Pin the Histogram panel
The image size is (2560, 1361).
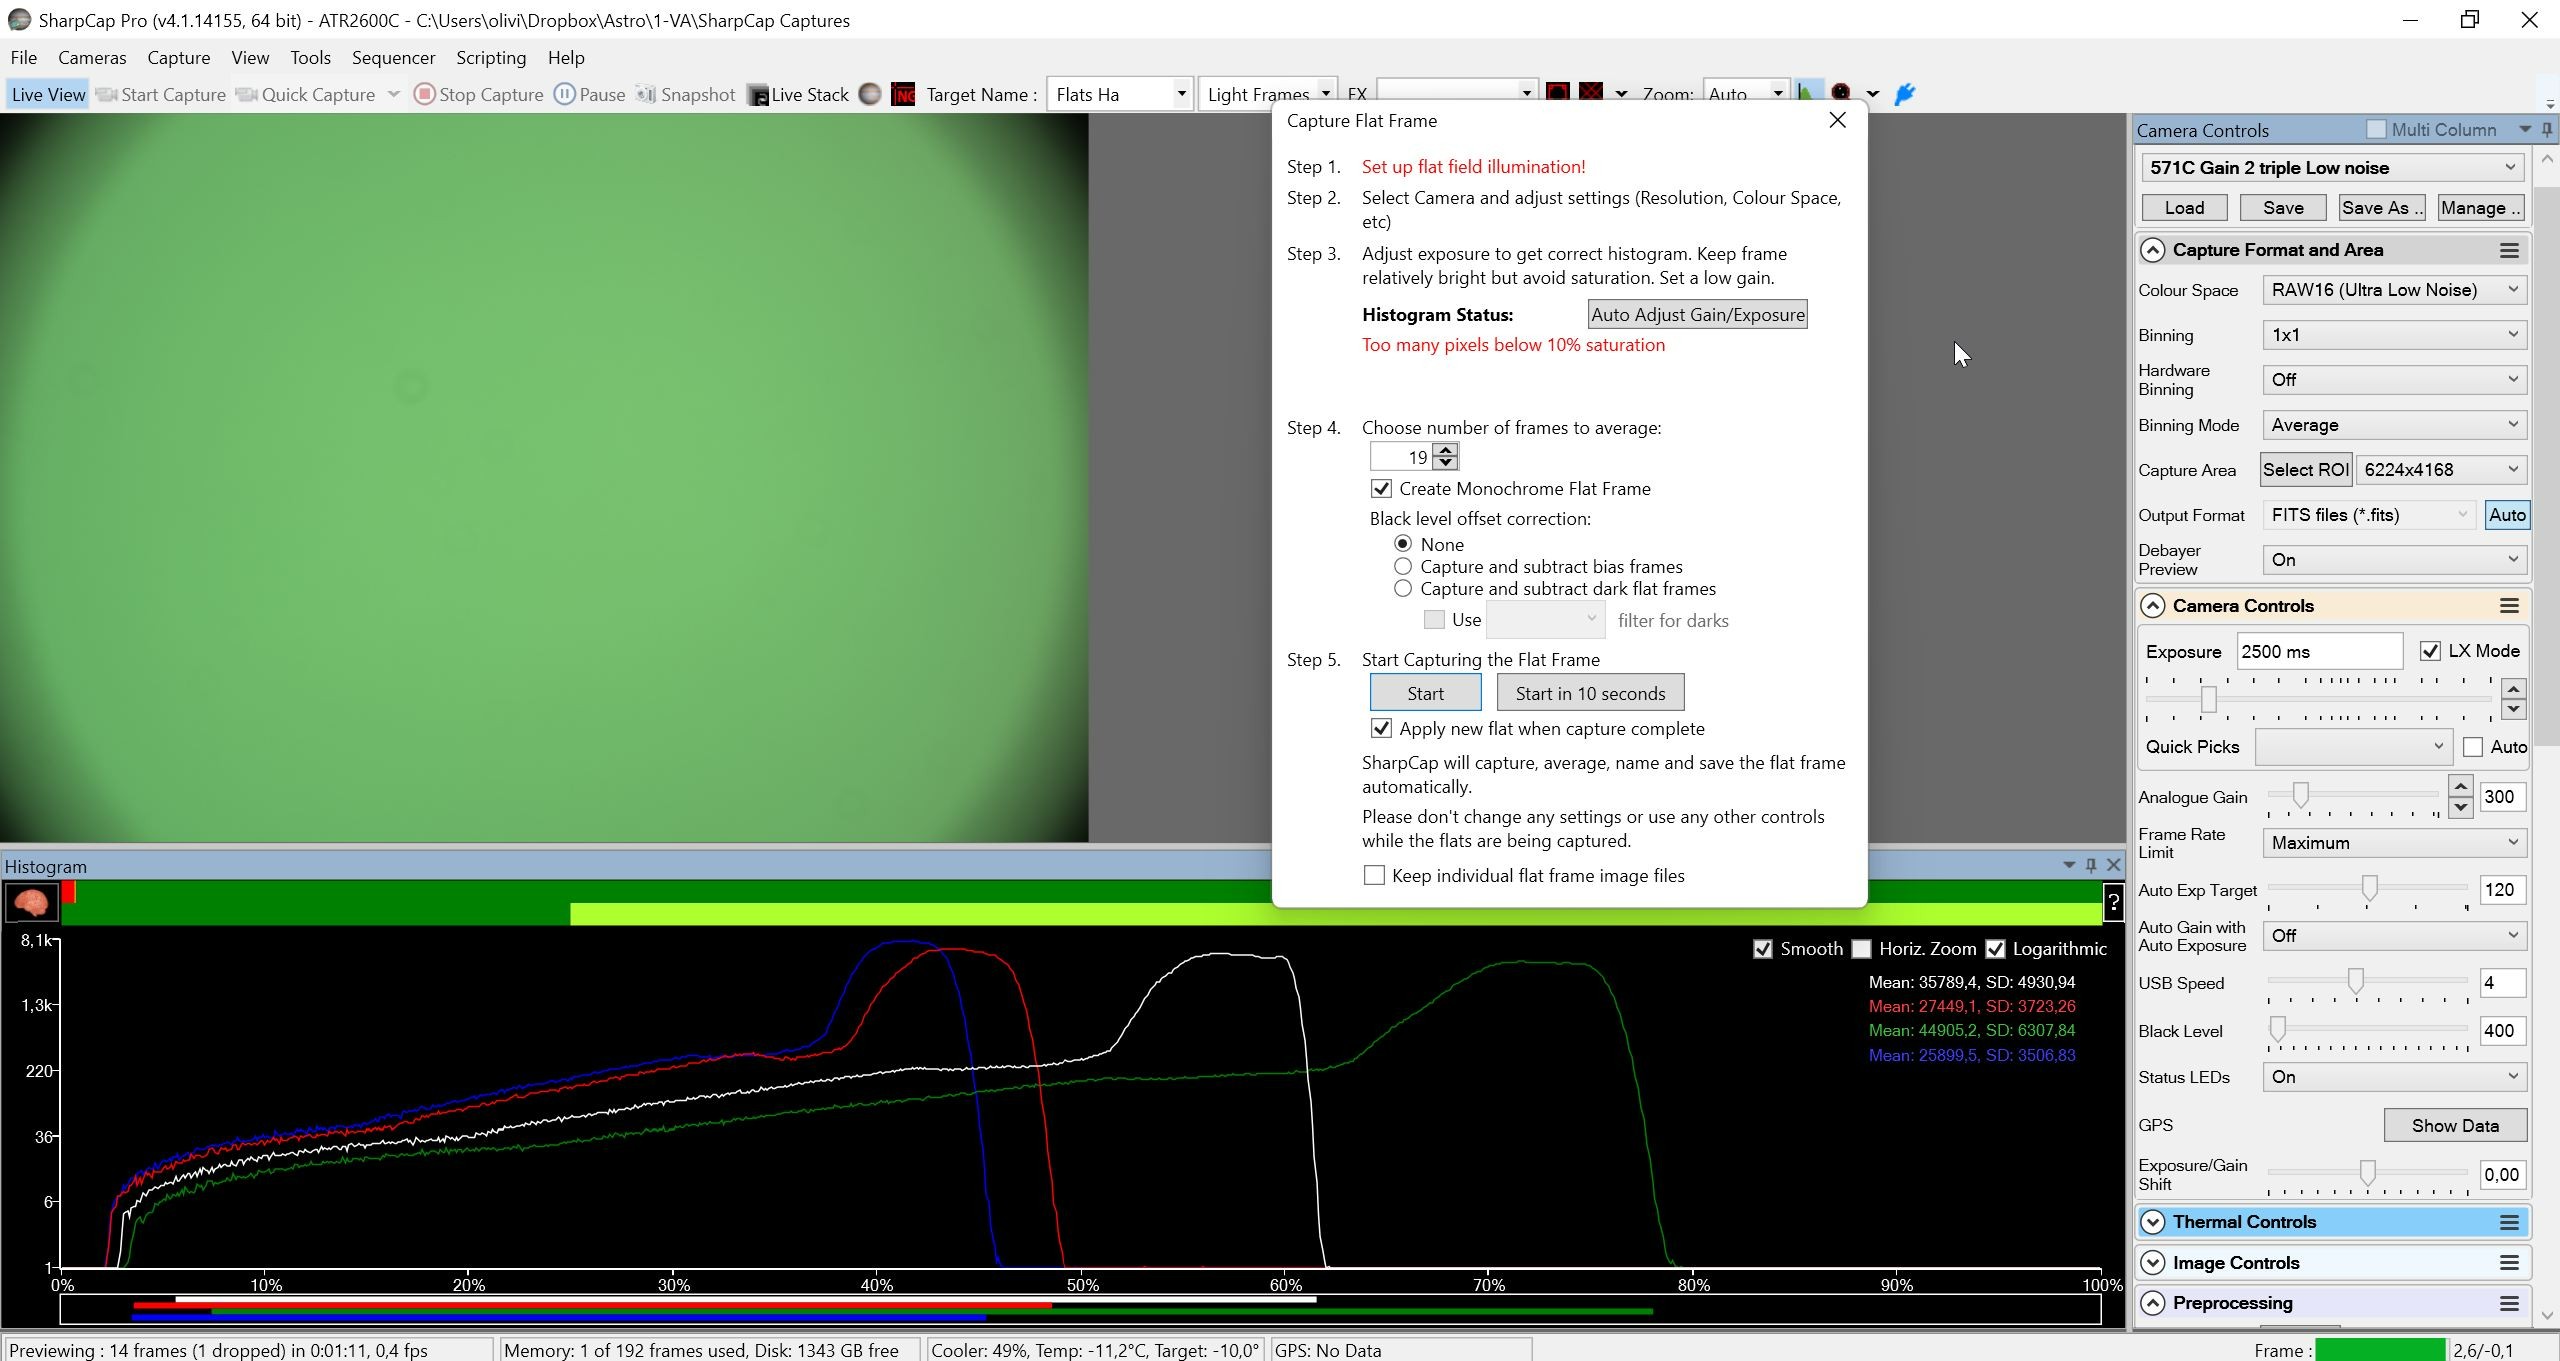point(2091,865)
